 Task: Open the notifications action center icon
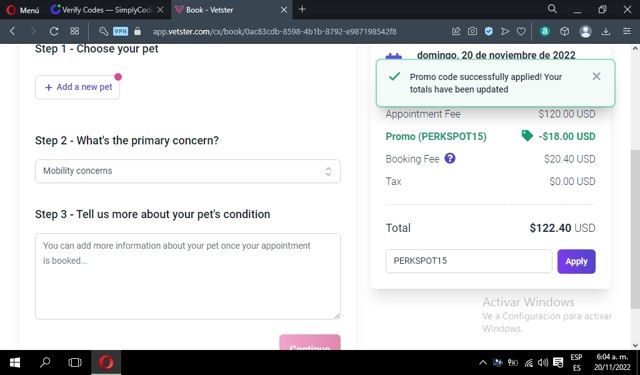pos(558,362)
